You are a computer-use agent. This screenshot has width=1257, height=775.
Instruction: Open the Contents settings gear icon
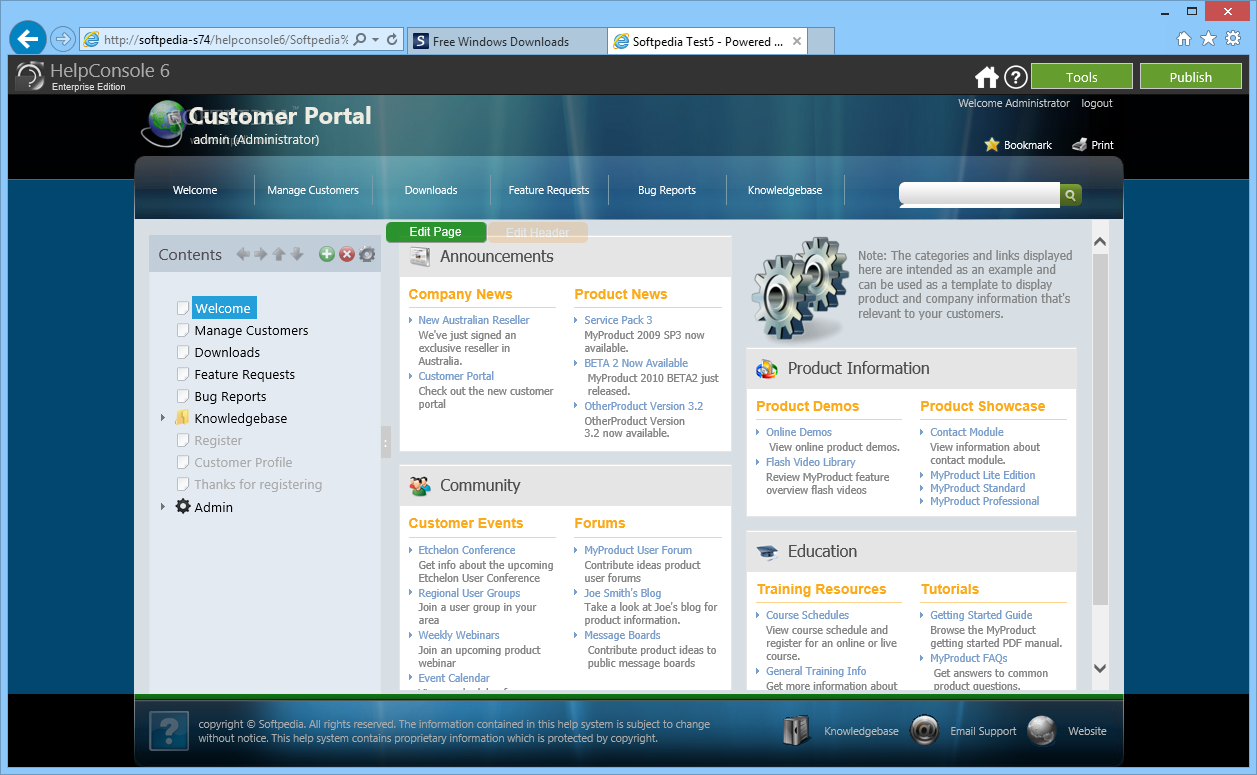[367, 254]
